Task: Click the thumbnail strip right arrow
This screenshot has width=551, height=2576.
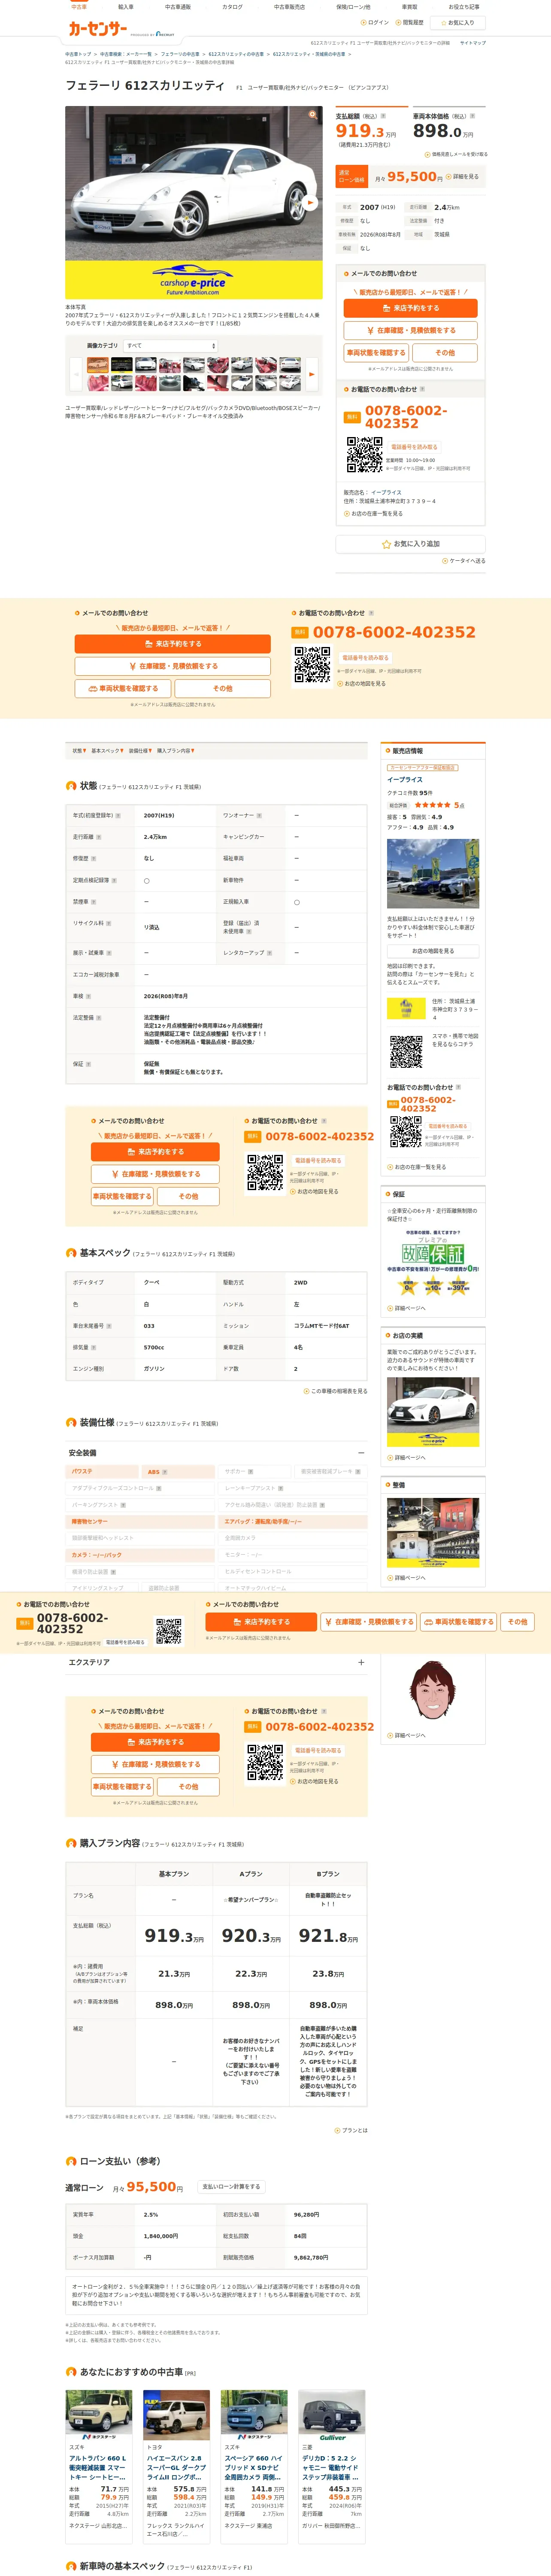Action: tap(311, 374)
